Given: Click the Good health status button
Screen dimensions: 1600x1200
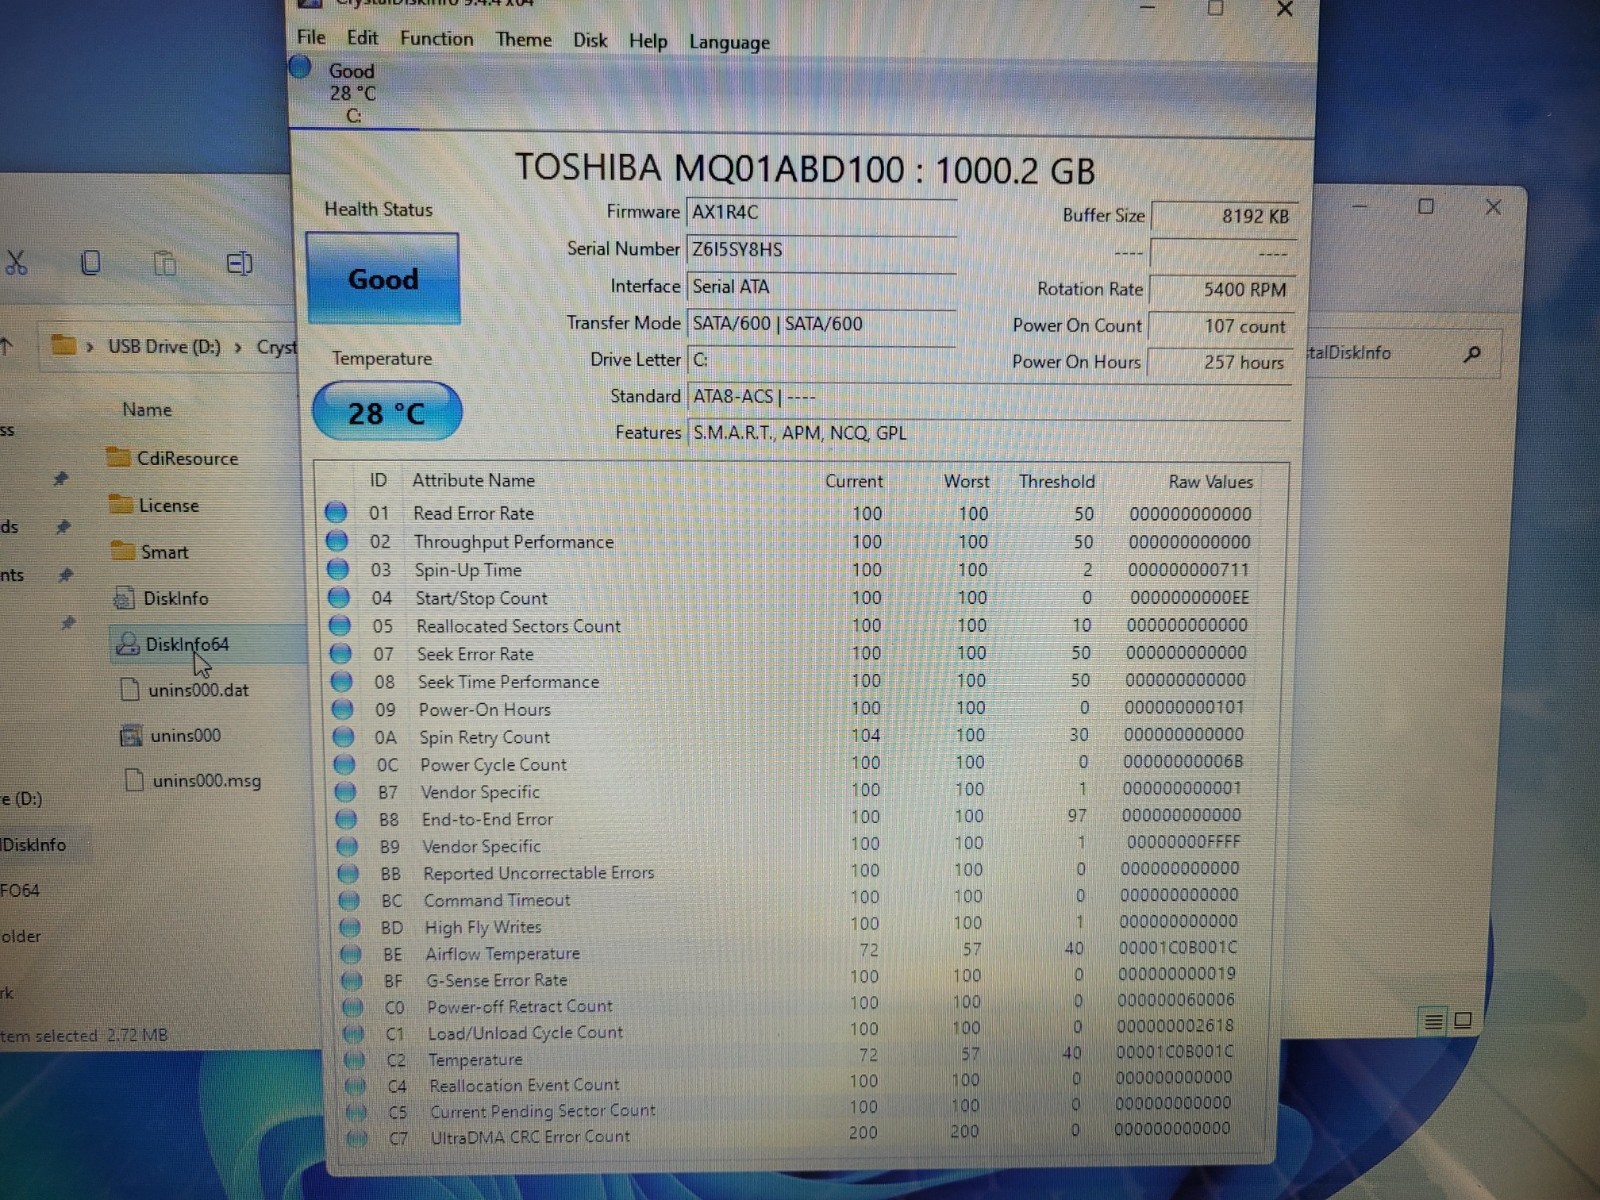Looking at the screenshot, I should [x=383, y=279].
